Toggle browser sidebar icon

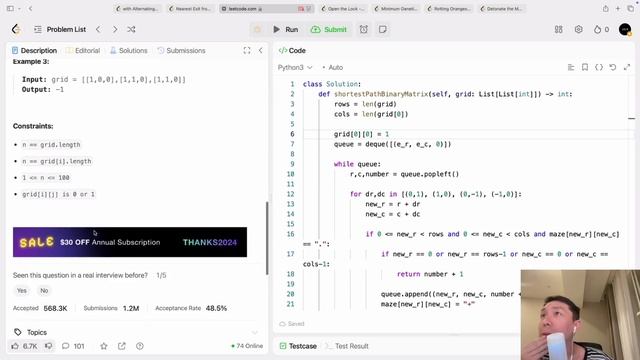click(10, 8)
